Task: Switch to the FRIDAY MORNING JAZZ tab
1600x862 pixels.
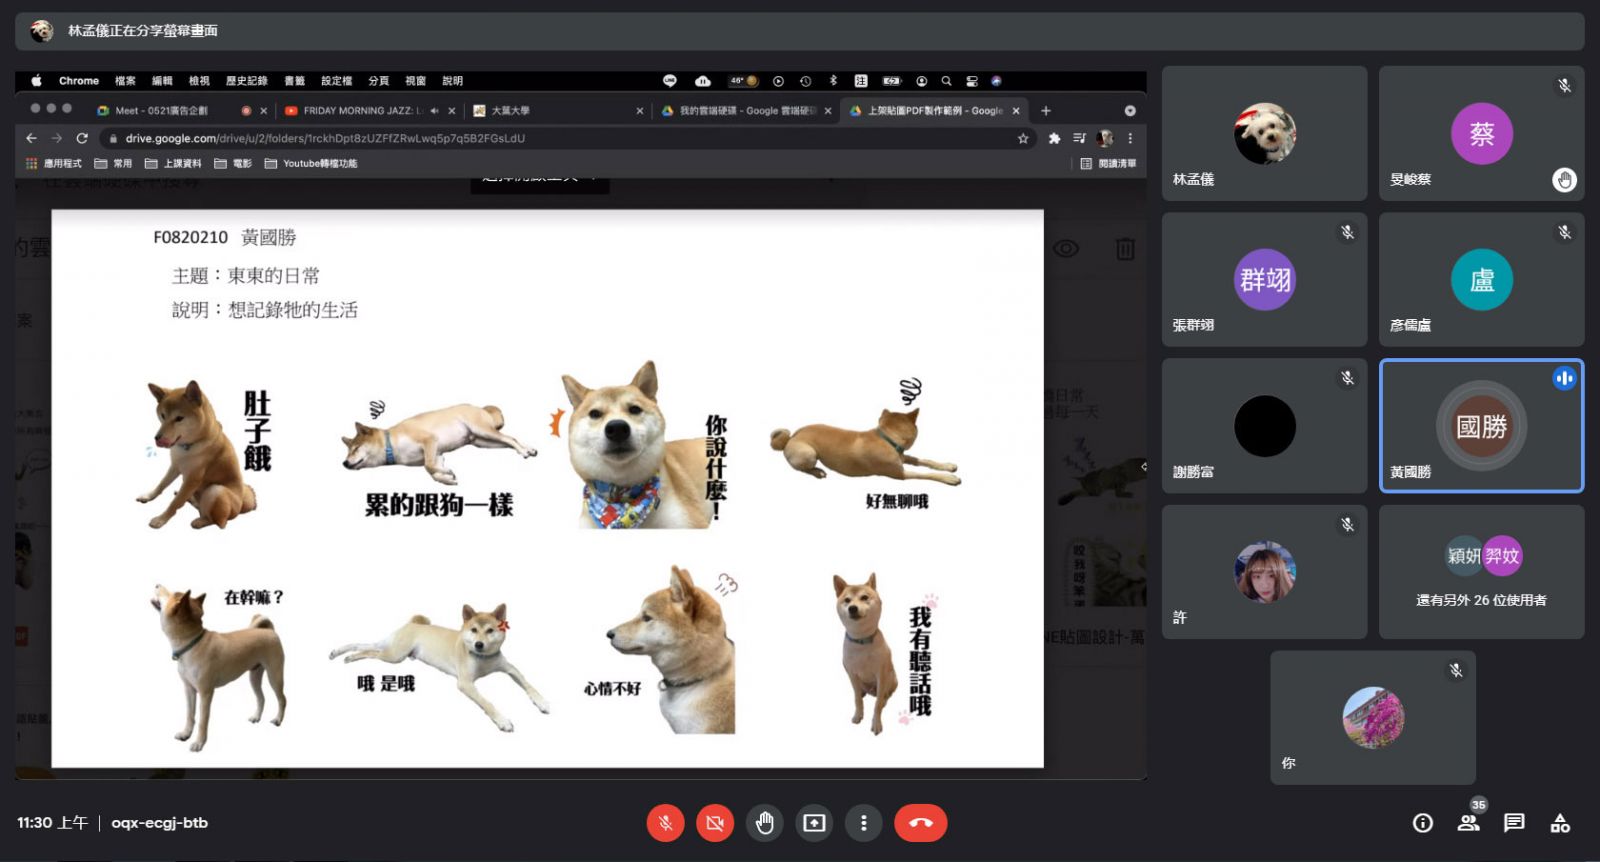Action: [x=360, y=111]
